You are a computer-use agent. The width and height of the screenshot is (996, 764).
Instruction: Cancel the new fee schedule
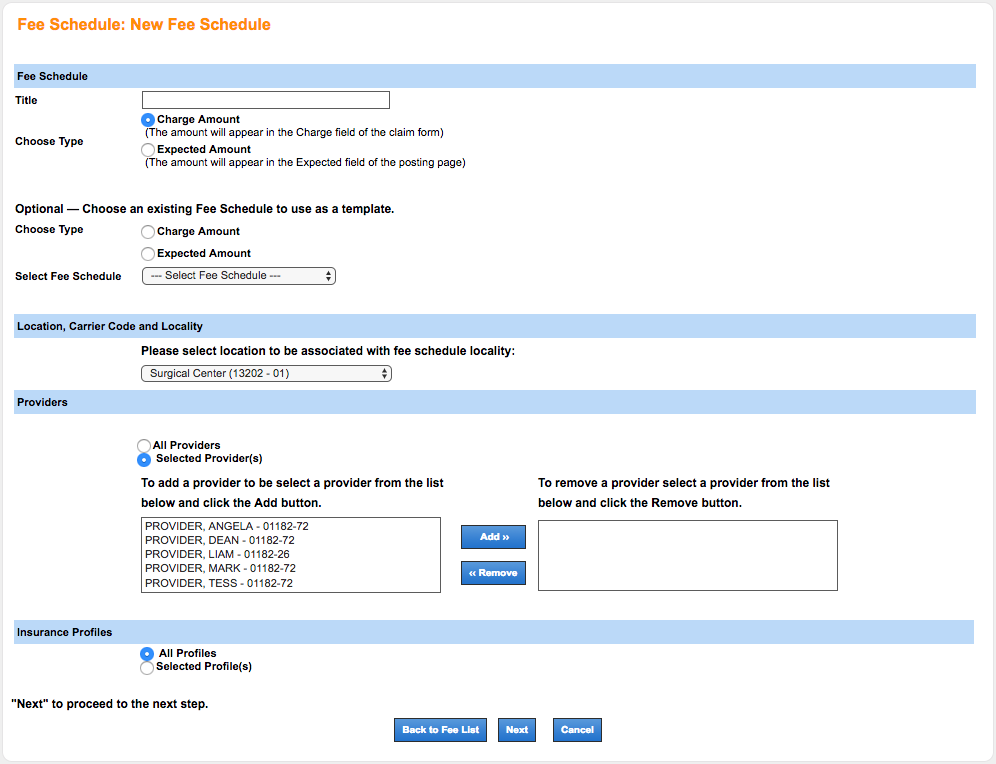(x=577, y=729)
